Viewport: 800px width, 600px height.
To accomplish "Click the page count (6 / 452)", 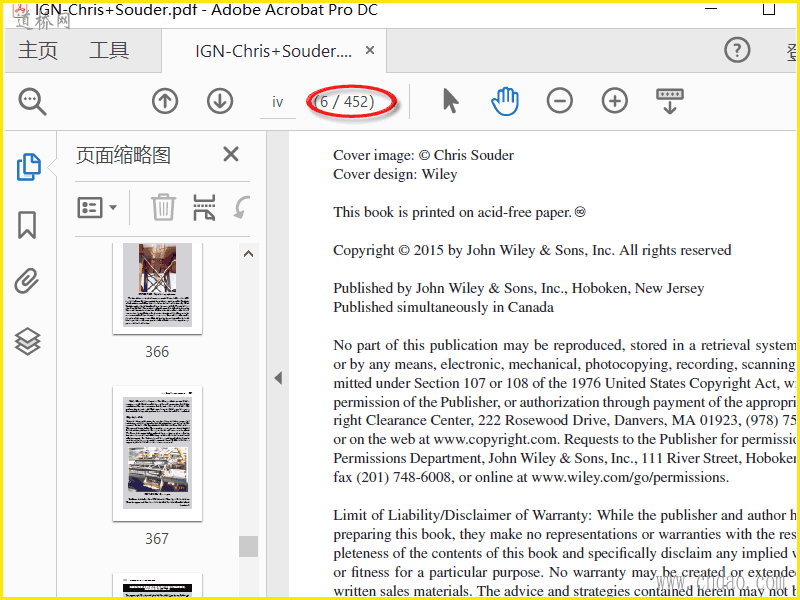I will pos(344,102).
